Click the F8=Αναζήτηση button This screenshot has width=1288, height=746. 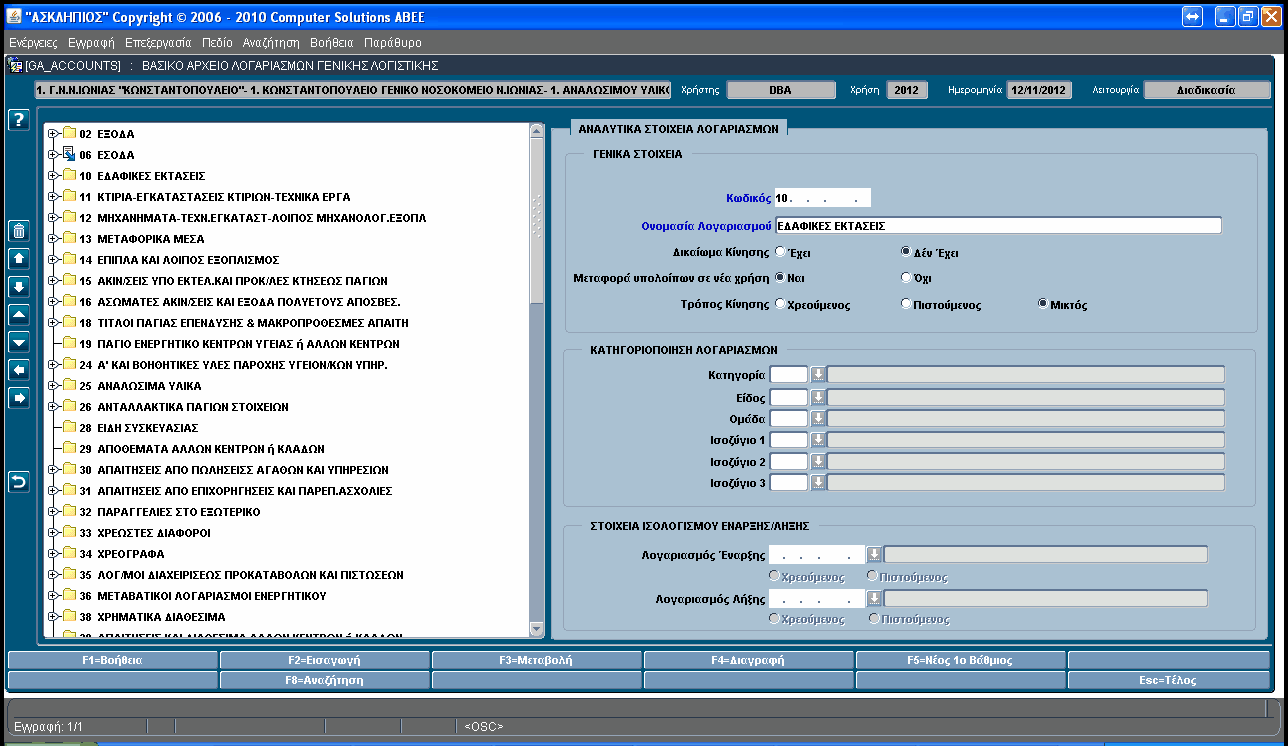coord(324,680)
